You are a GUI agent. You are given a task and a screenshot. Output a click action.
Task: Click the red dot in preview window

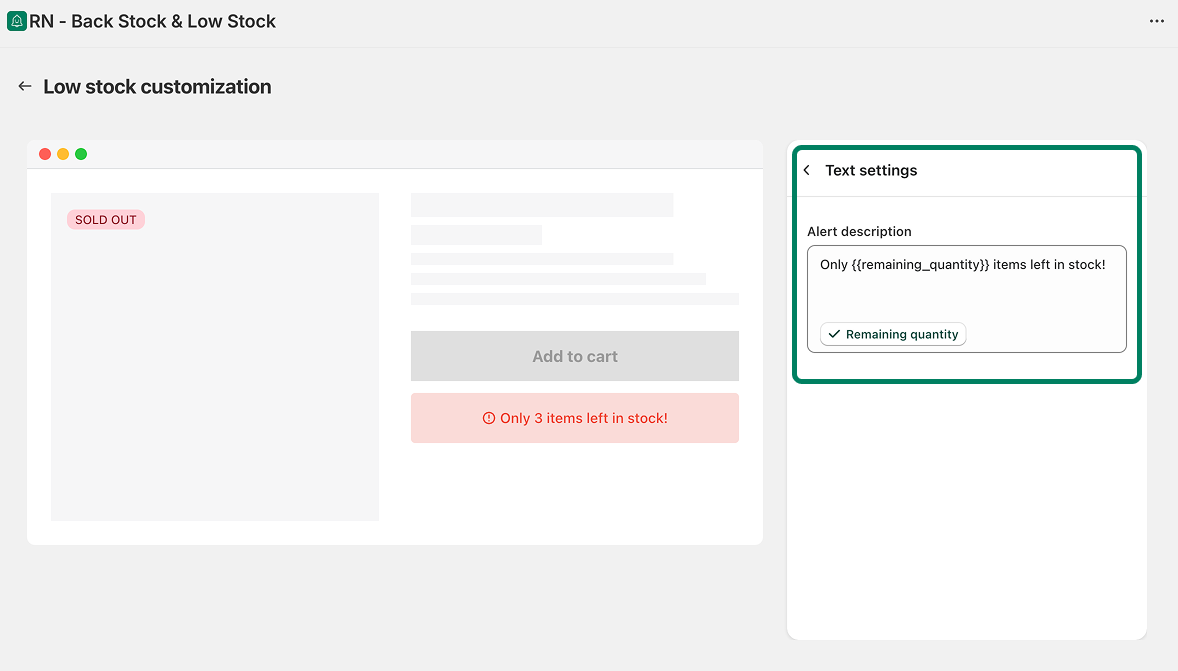[45, 154]
